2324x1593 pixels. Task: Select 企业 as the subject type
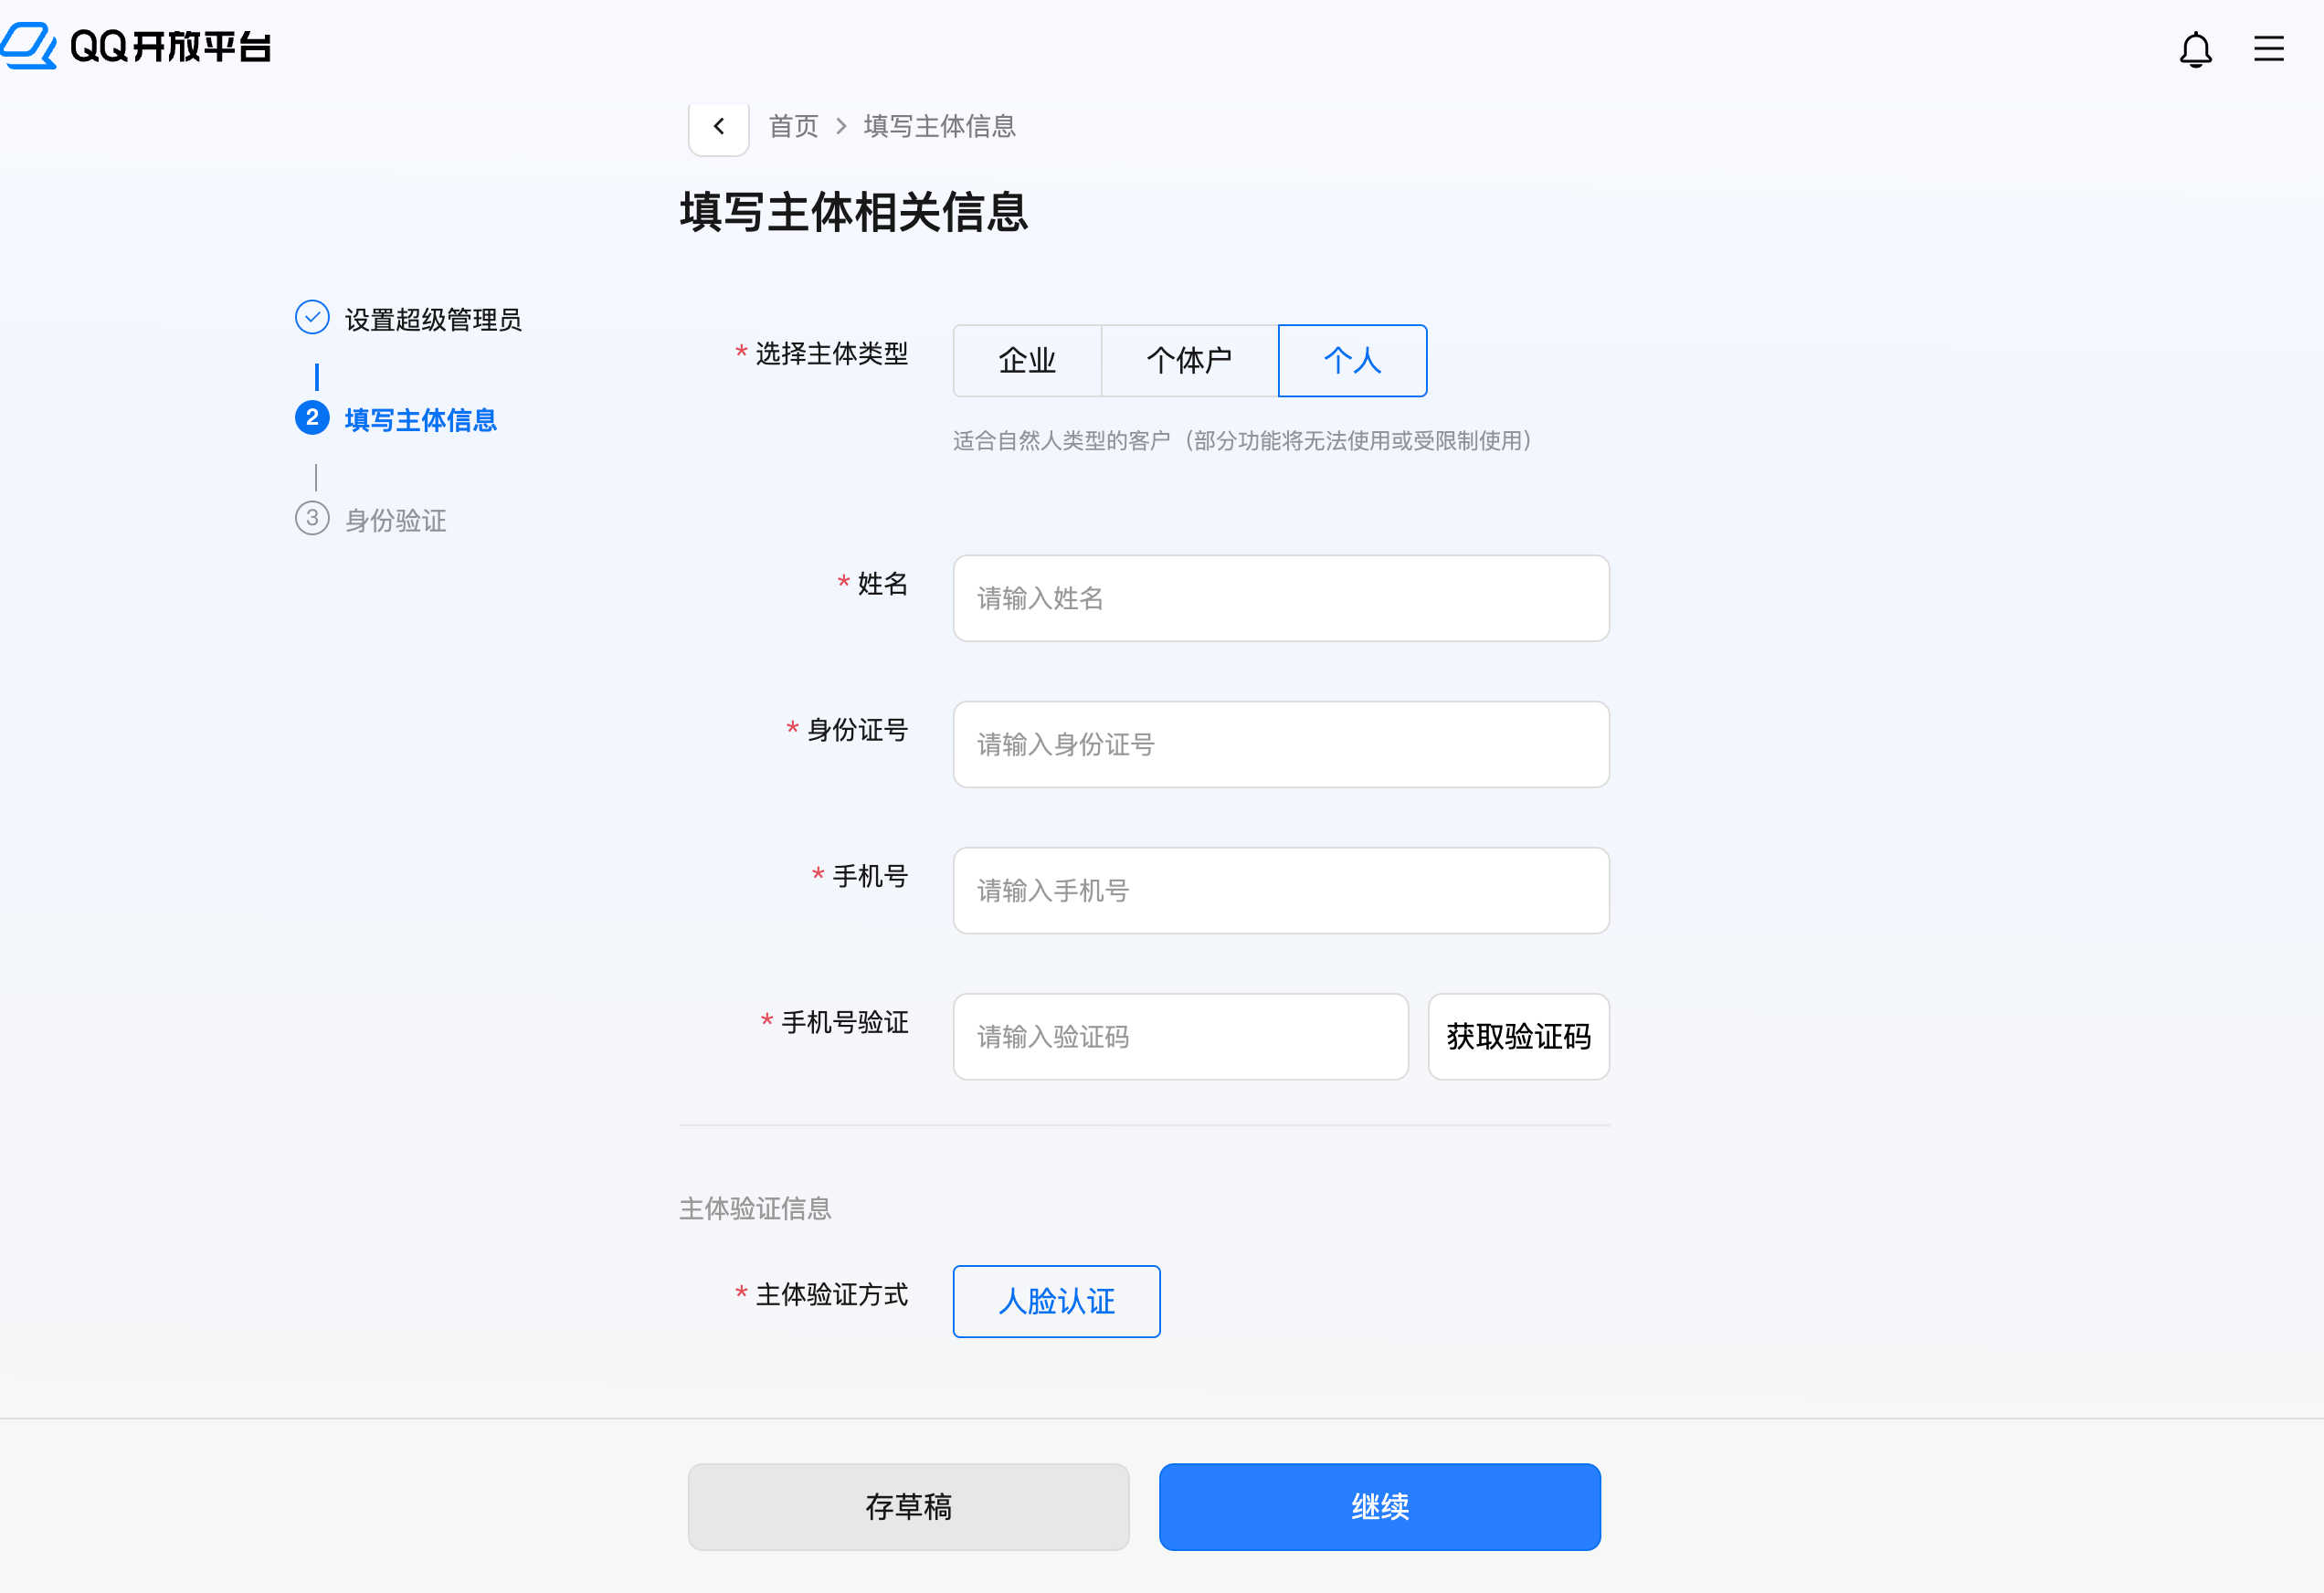[x=1027, y=361]
